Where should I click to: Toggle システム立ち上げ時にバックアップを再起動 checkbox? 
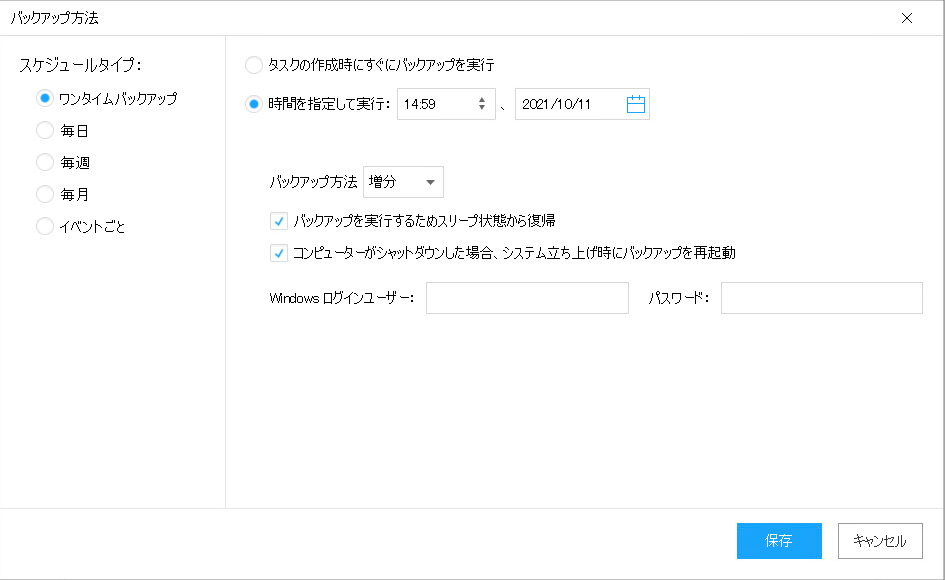click(278, 253)
